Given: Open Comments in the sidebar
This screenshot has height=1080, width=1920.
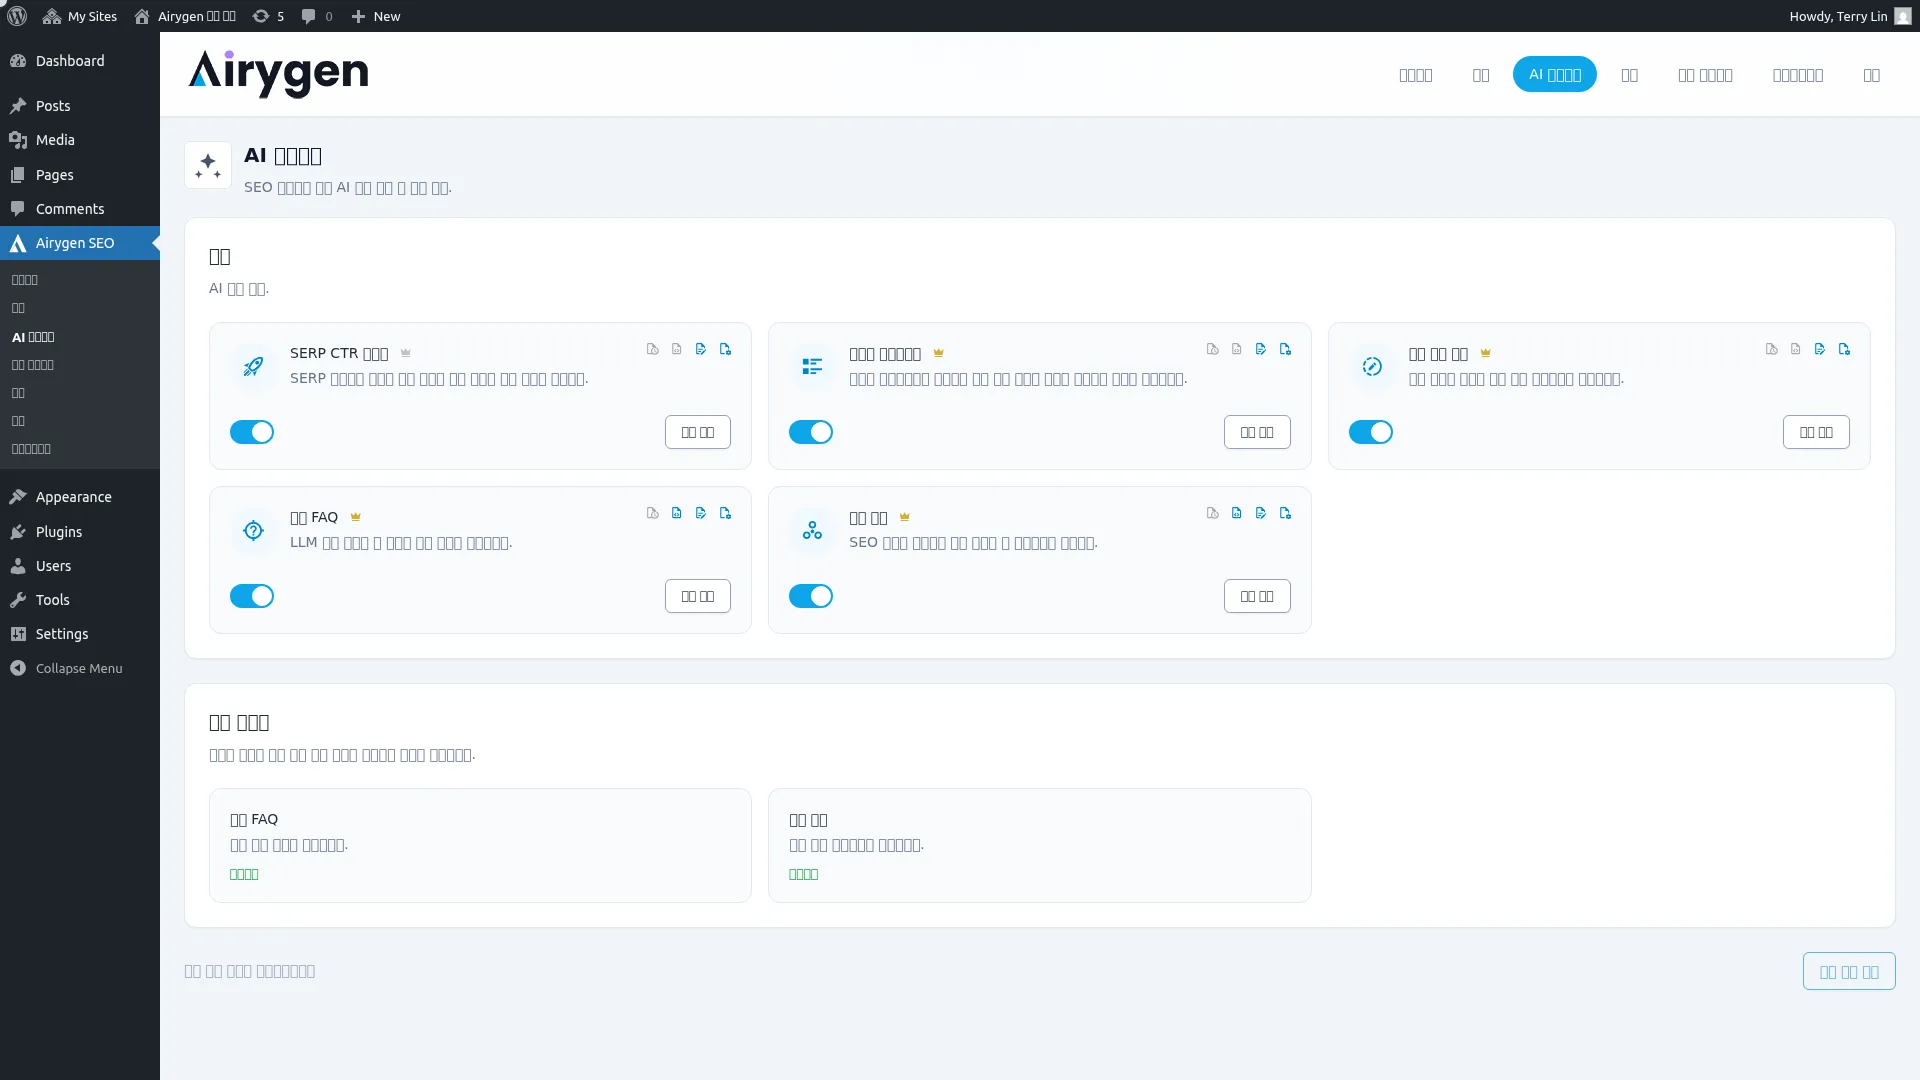Looking at the screenshot, I should [80, 209].
